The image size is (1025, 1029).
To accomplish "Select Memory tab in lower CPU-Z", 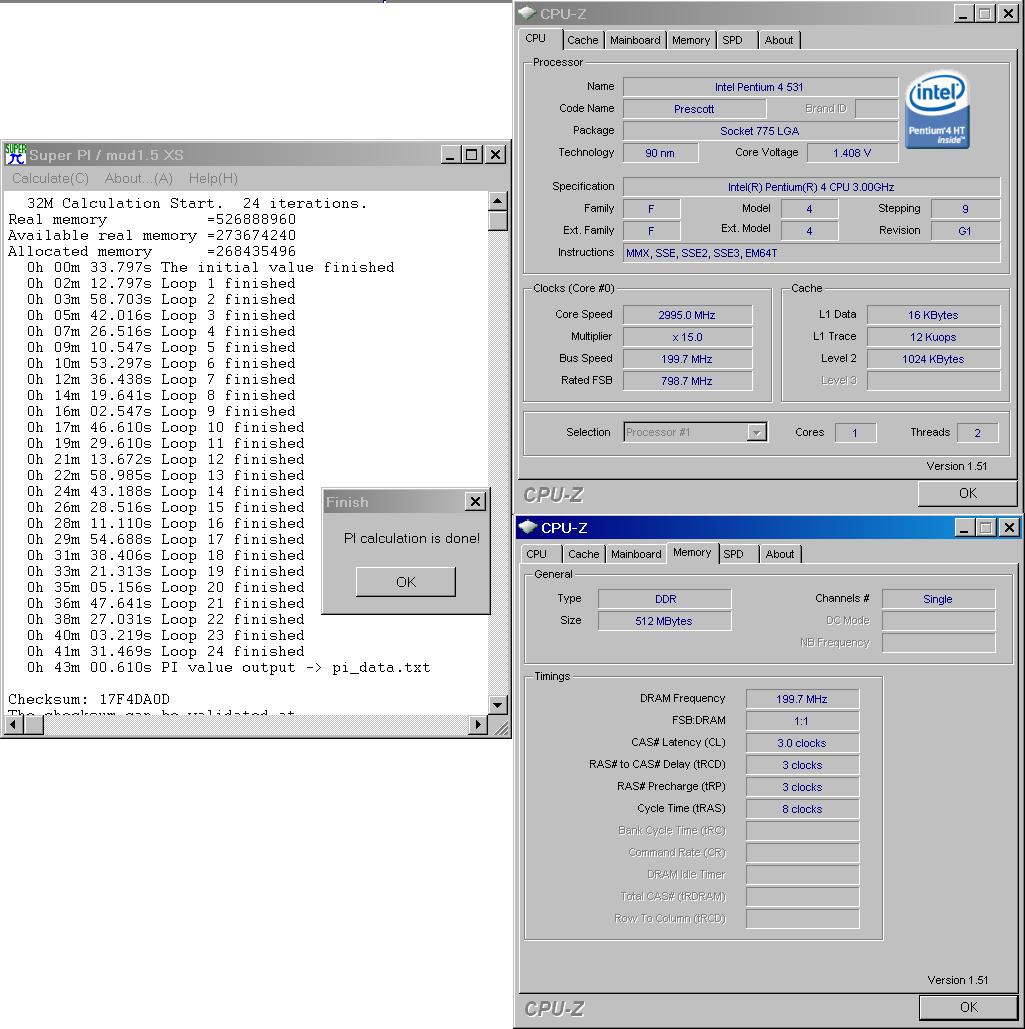I will tap(692, 553).
